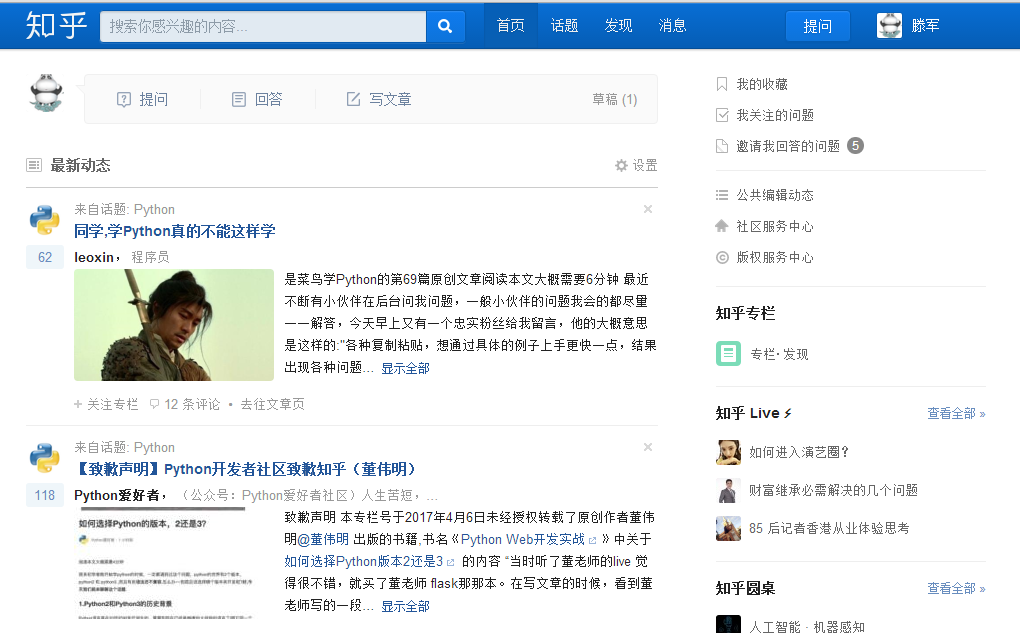Open 12 条评论 comments
The image size is (1020, 633).
185,404
